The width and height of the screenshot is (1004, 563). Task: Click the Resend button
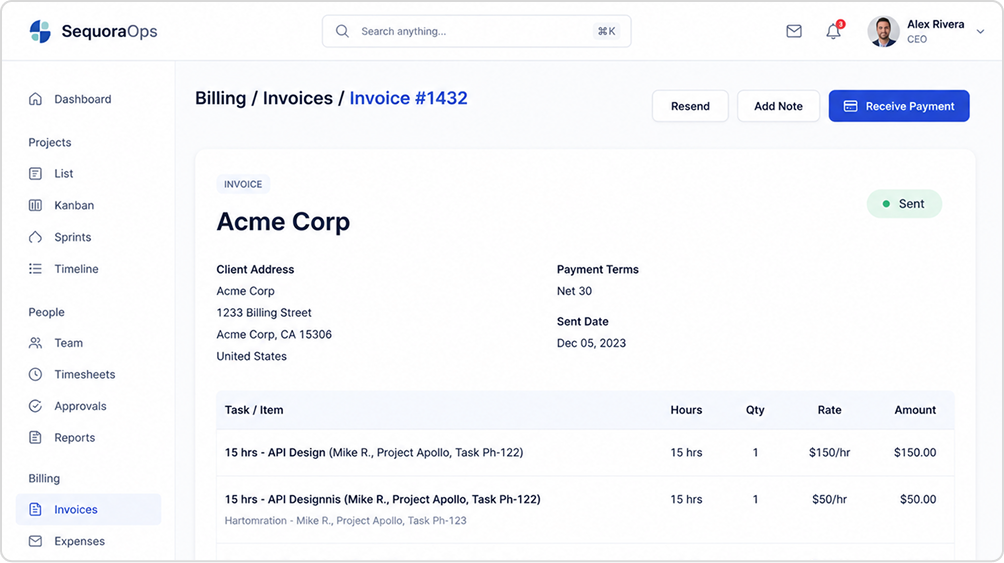click(x=690, y=106)
